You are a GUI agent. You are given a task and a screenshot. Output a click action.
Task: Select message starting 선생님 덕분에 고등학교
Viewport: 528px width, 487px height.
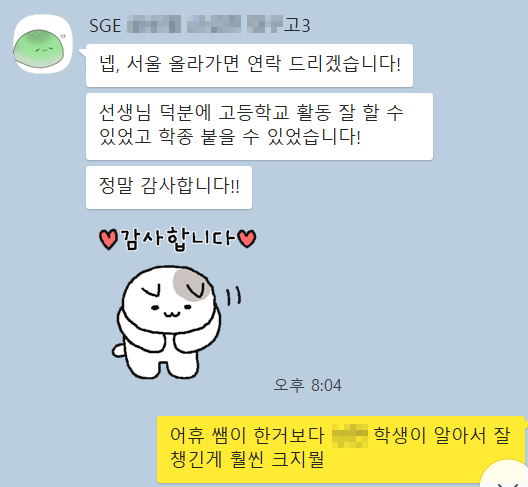[x=259, y=126]
